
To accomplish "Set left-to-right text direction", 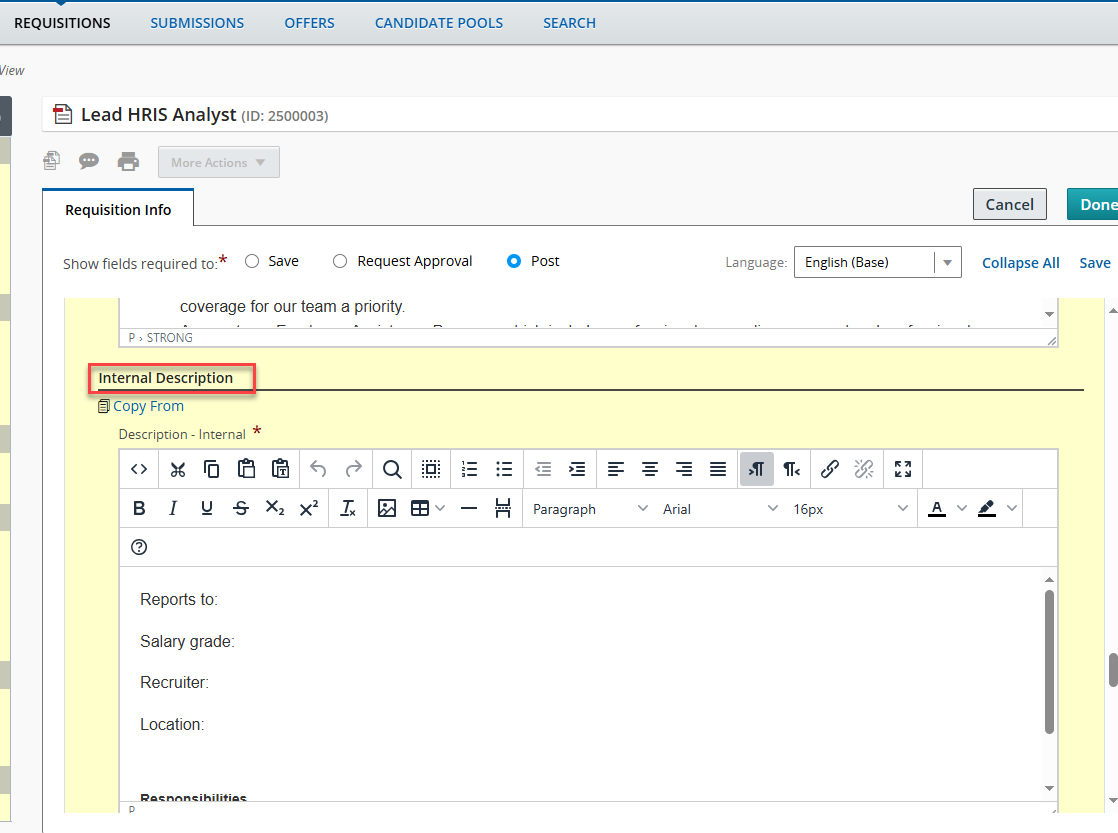I will coord(757,469).
